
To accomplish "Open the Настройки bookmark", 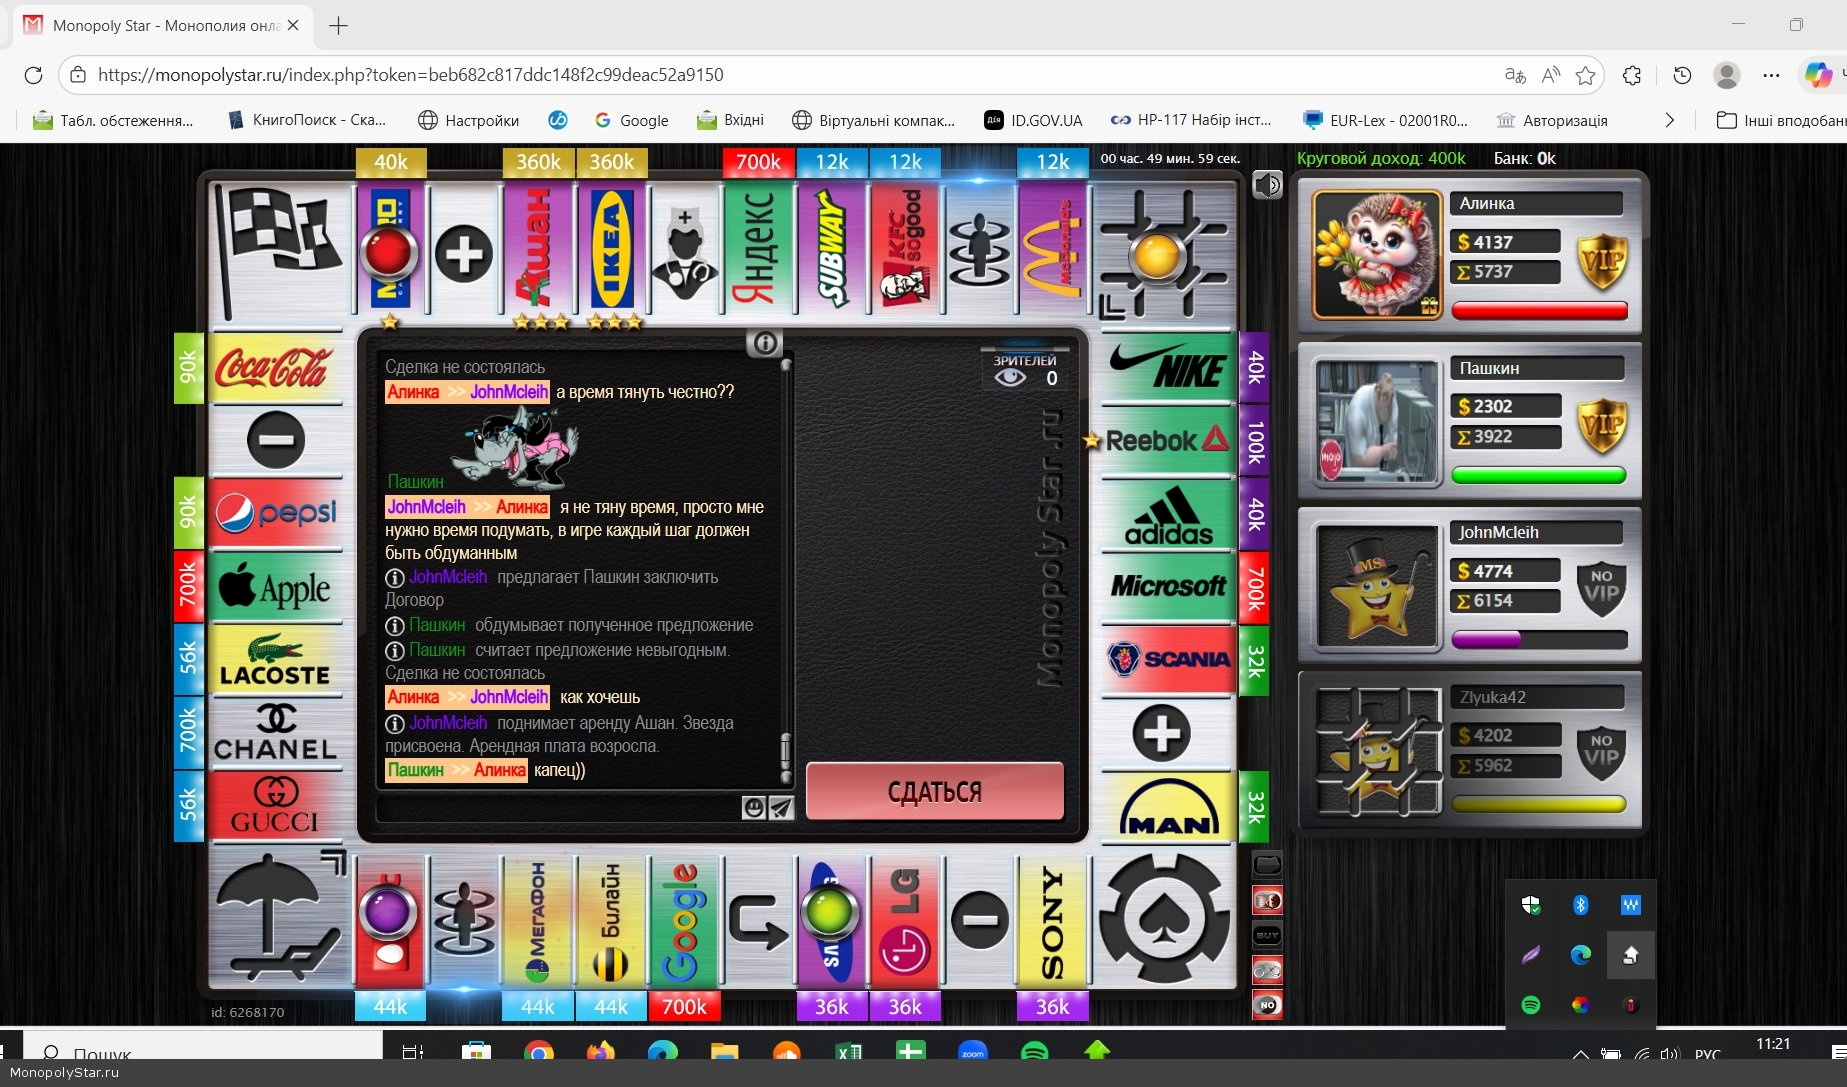I will point(468,120).
